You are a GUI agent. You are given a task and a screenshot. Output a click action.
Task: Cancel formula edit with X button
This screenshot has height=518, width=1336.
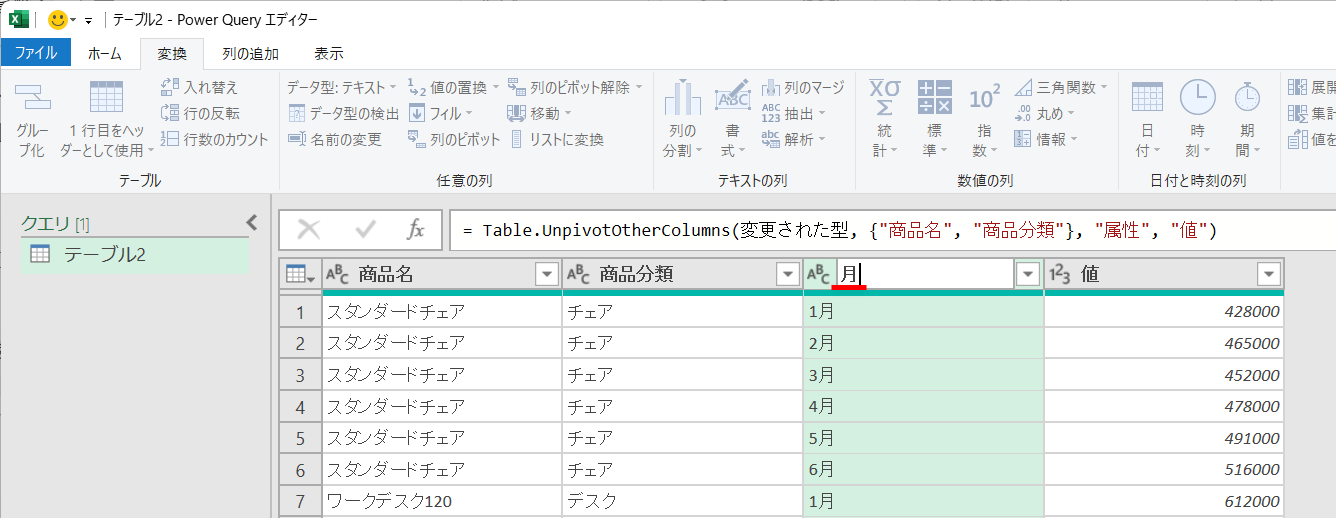tap(309, 230)
